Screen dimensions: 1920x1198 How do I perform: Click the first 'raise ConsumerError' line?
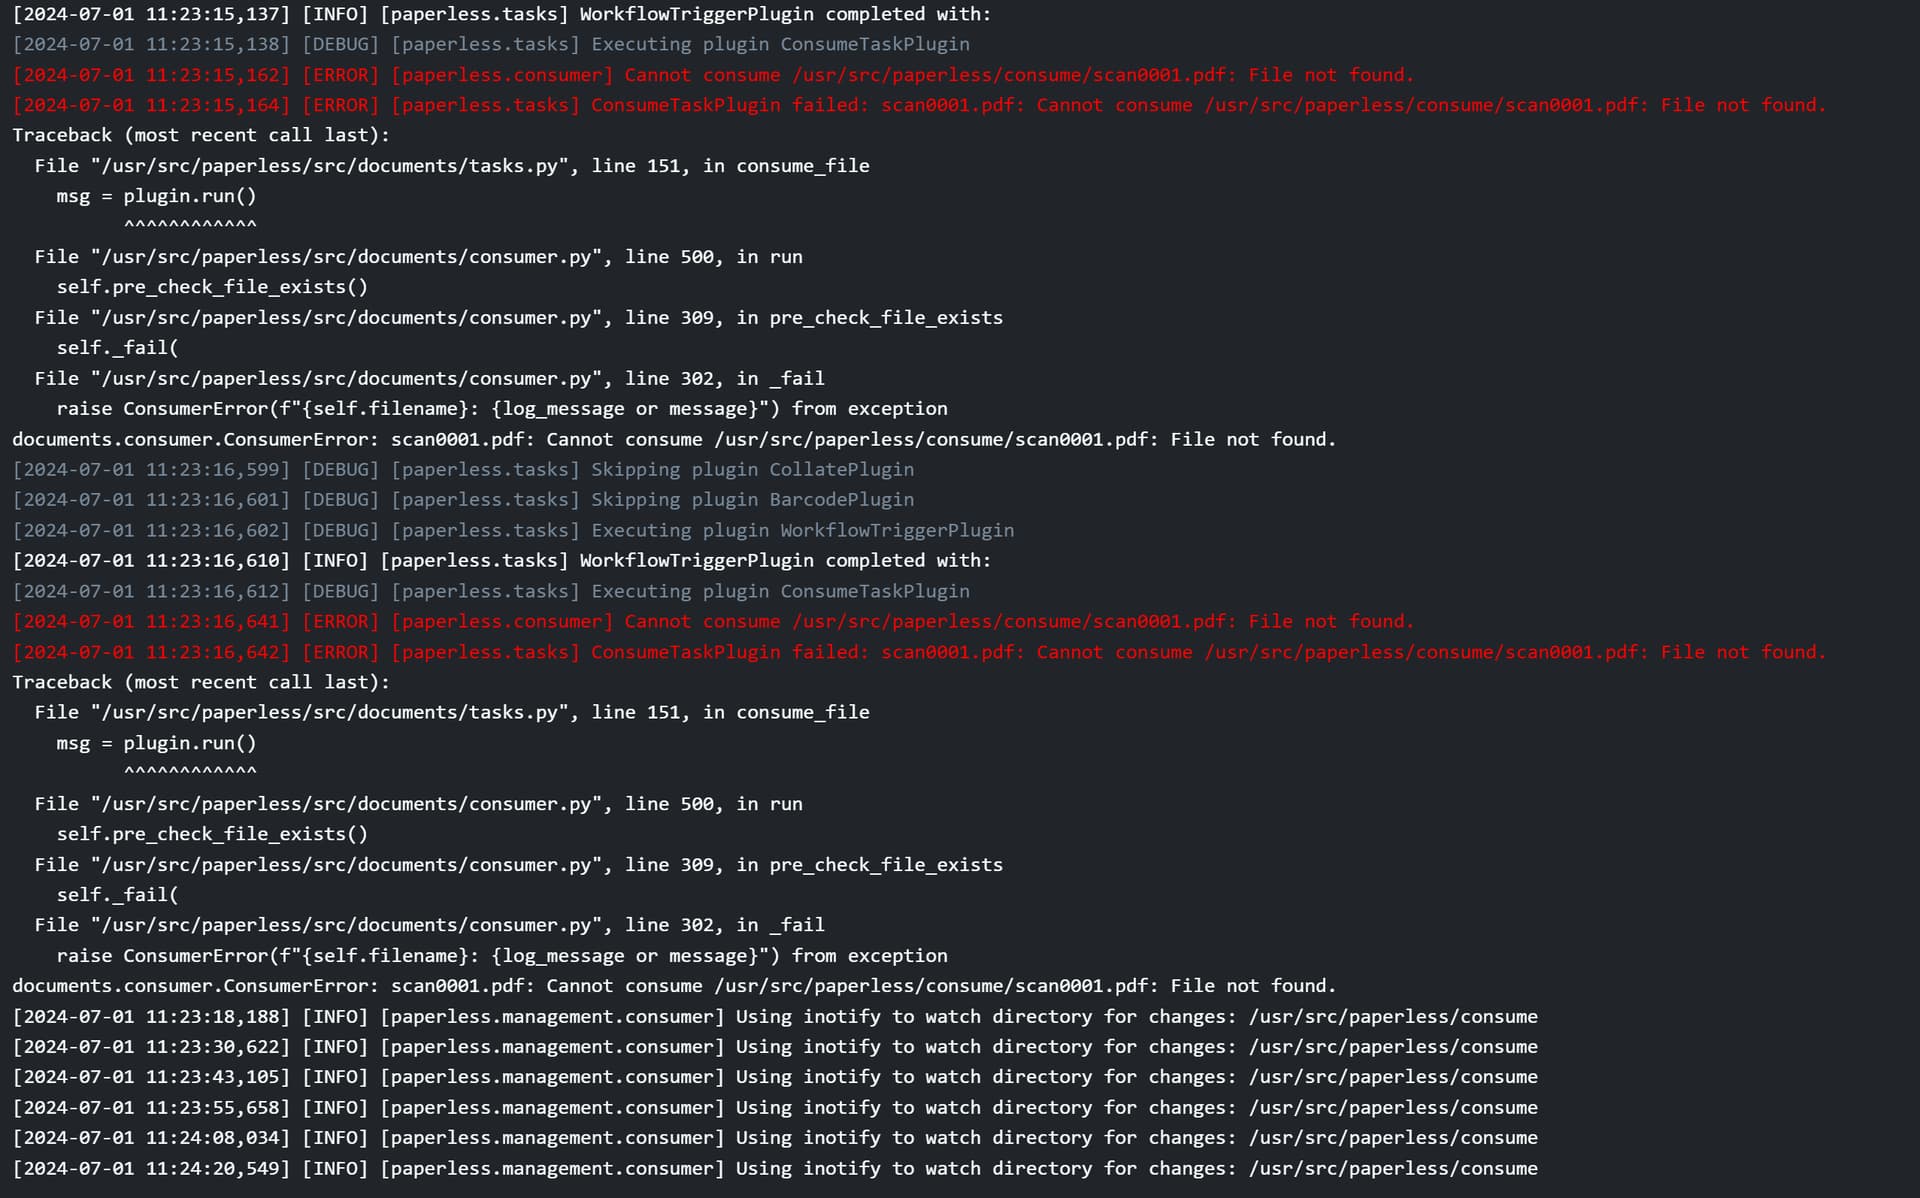(502, 409)
